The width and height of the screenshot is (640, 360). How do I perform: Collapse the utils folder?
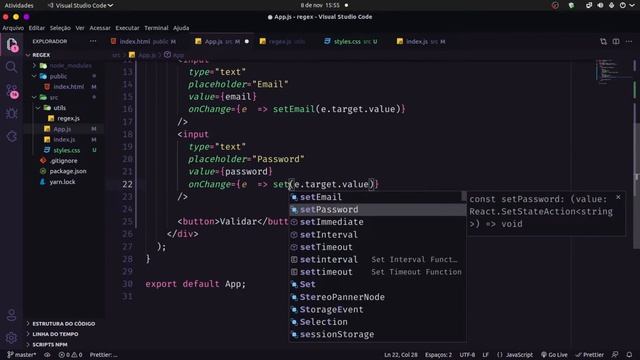pos(38,108)
